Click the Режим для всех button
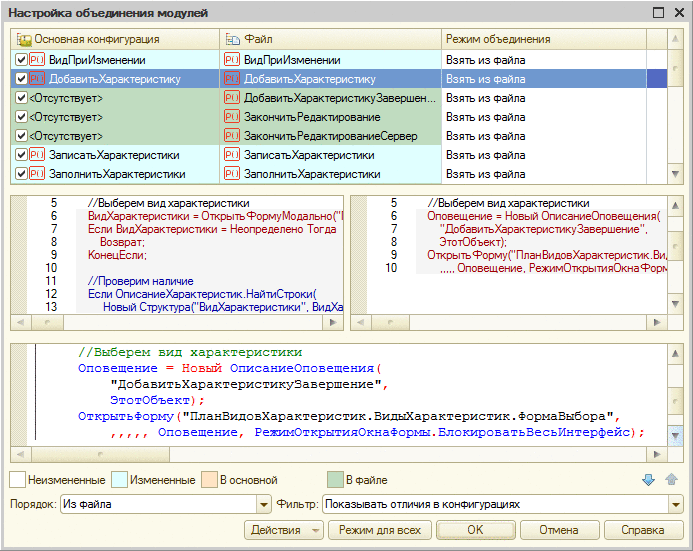Image resolution: width=693 pixels, height=551 pixels. click(379, 530)
